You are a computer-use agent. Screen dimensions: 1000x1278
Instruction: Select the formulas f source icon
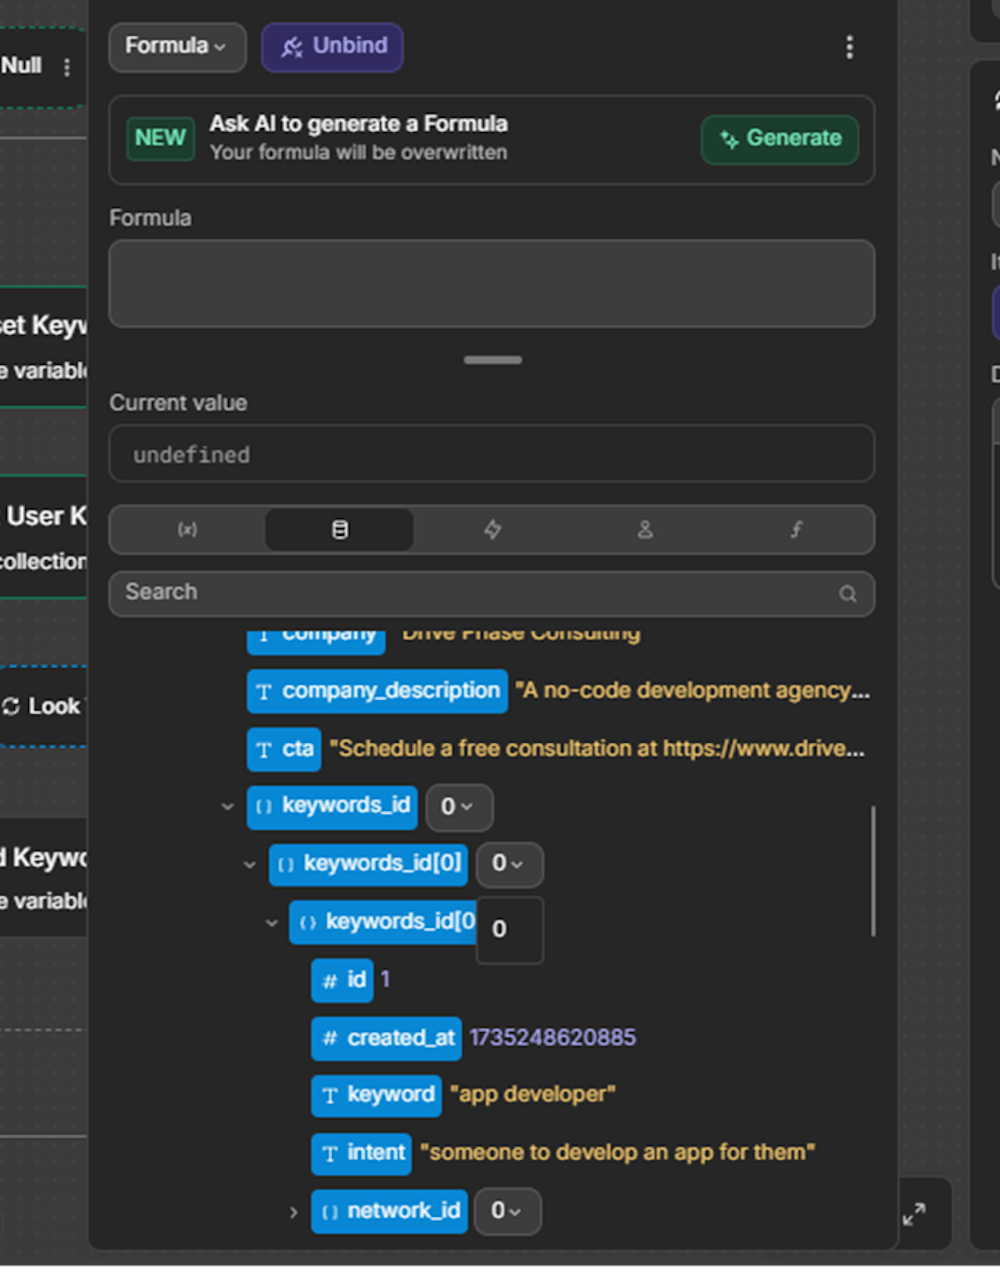(x=796, y=530)
